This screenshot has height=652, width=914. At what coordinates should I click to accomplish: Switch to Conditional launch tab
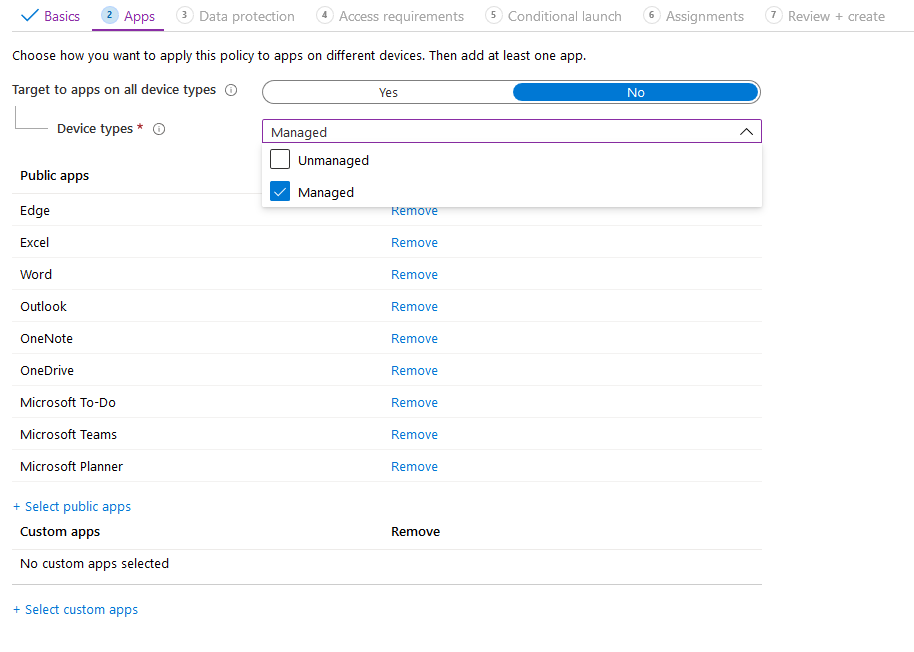click(553, 16)
